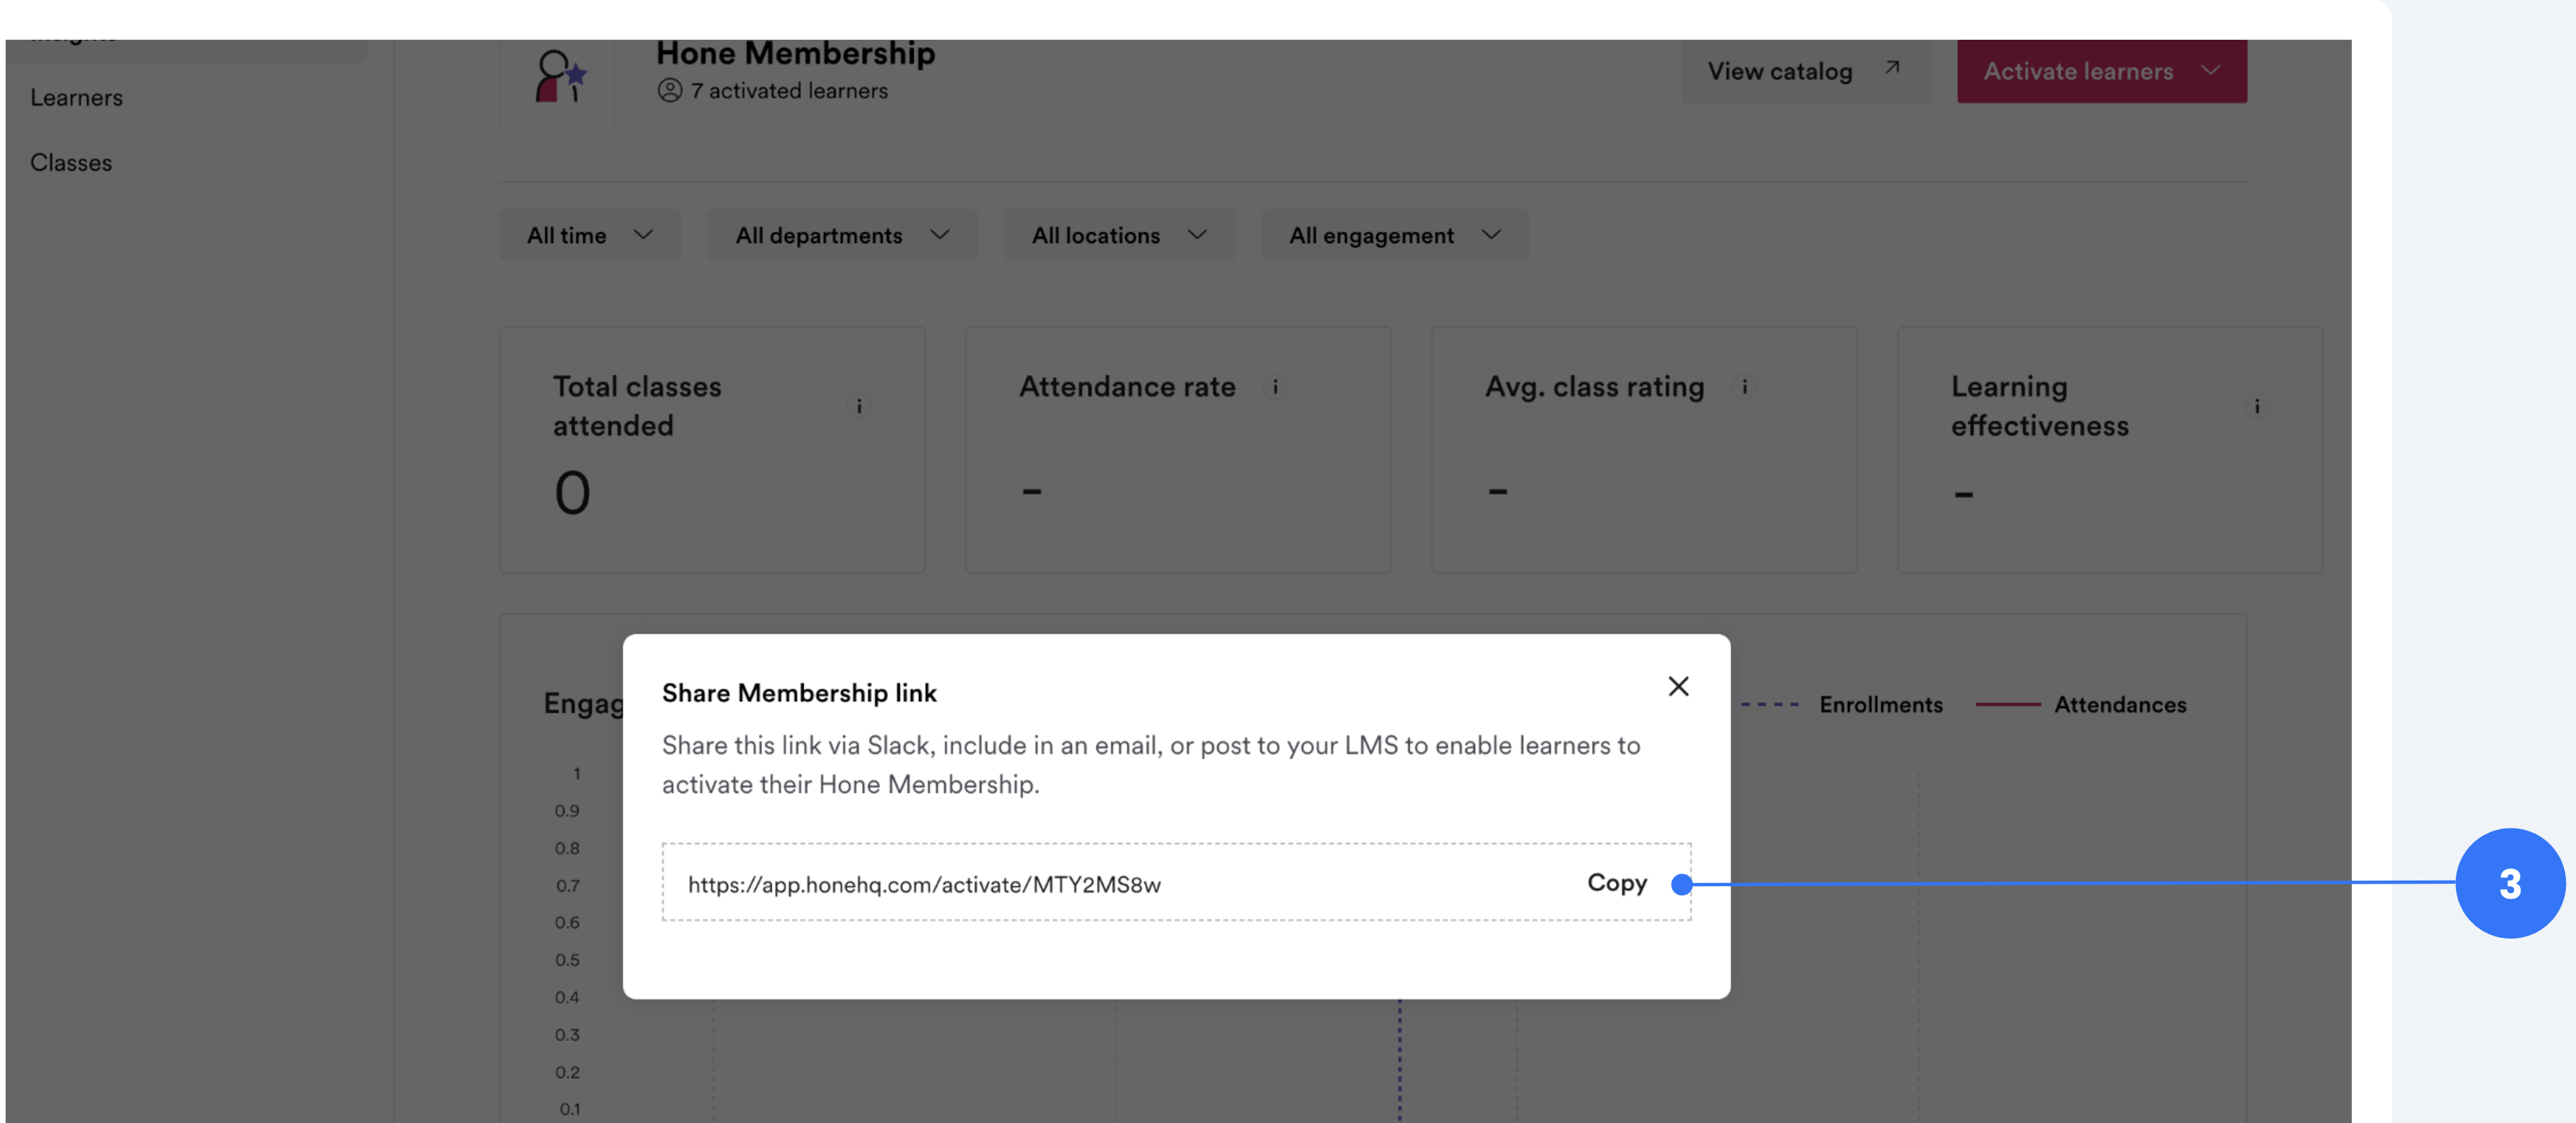Click the Total classes attended value 0
This screenshot has height=1123, width=2576.
572,493
